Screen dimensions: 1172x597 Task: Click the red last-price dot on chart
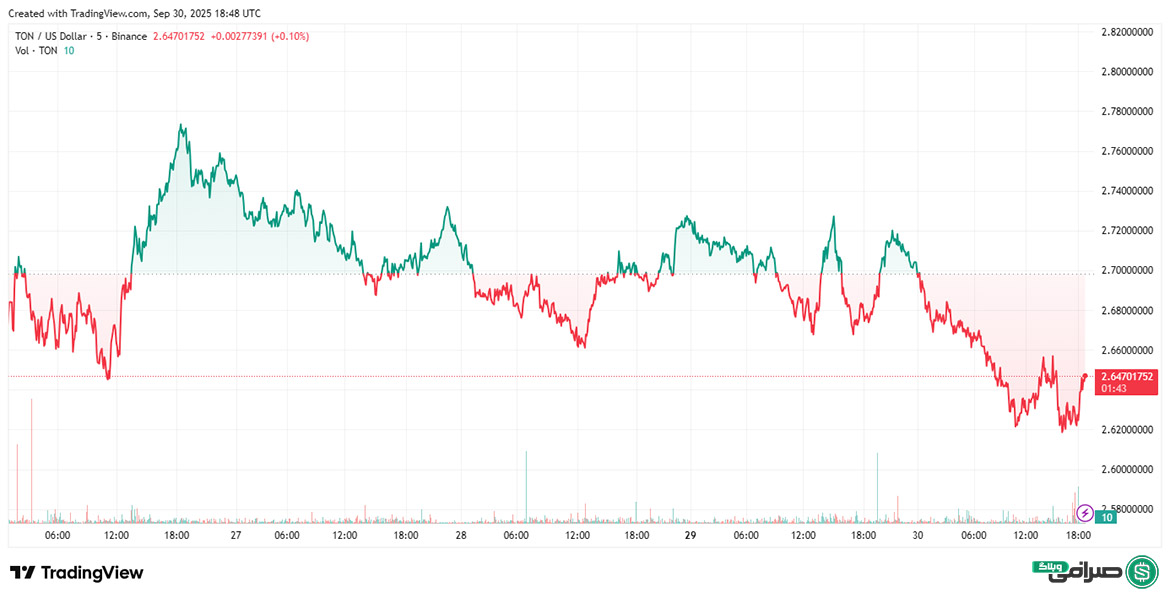pos(1085,376)
